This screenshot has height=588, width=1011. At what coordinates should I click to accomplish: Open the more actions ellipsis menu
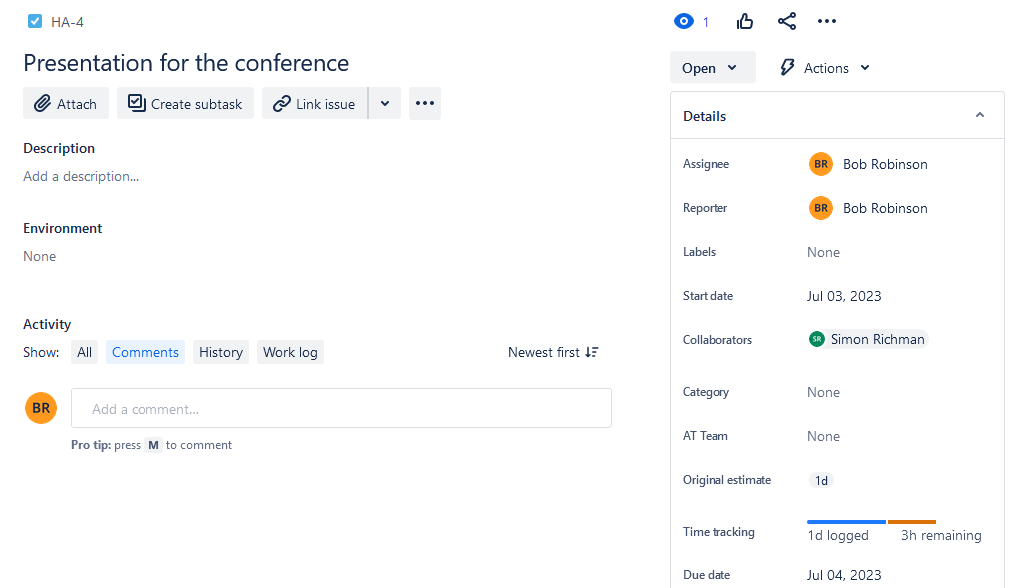coord(826,21)
